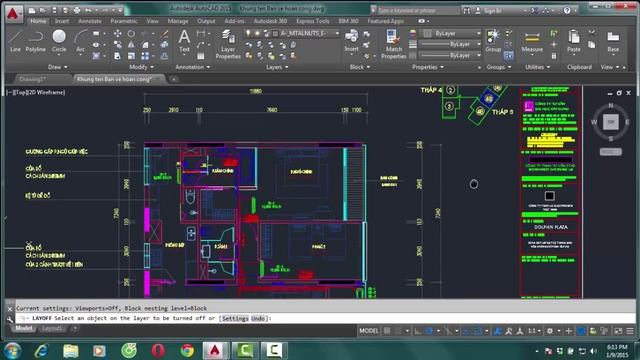Click Match Properties tool

click(x=393, y=44)
